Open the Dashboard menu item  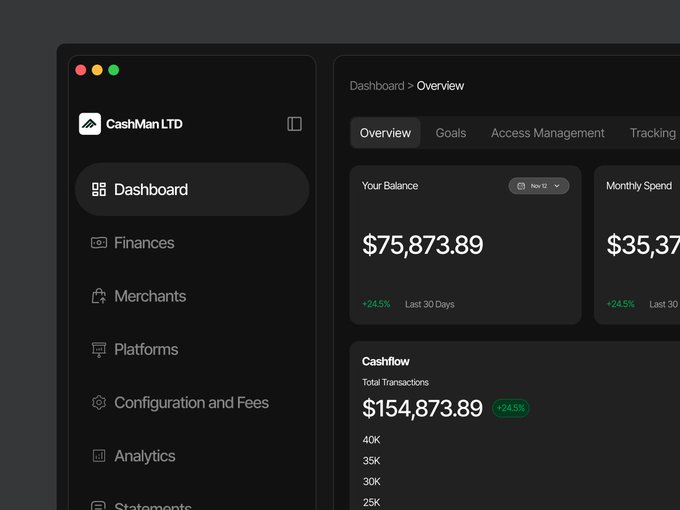pos(192,190)
